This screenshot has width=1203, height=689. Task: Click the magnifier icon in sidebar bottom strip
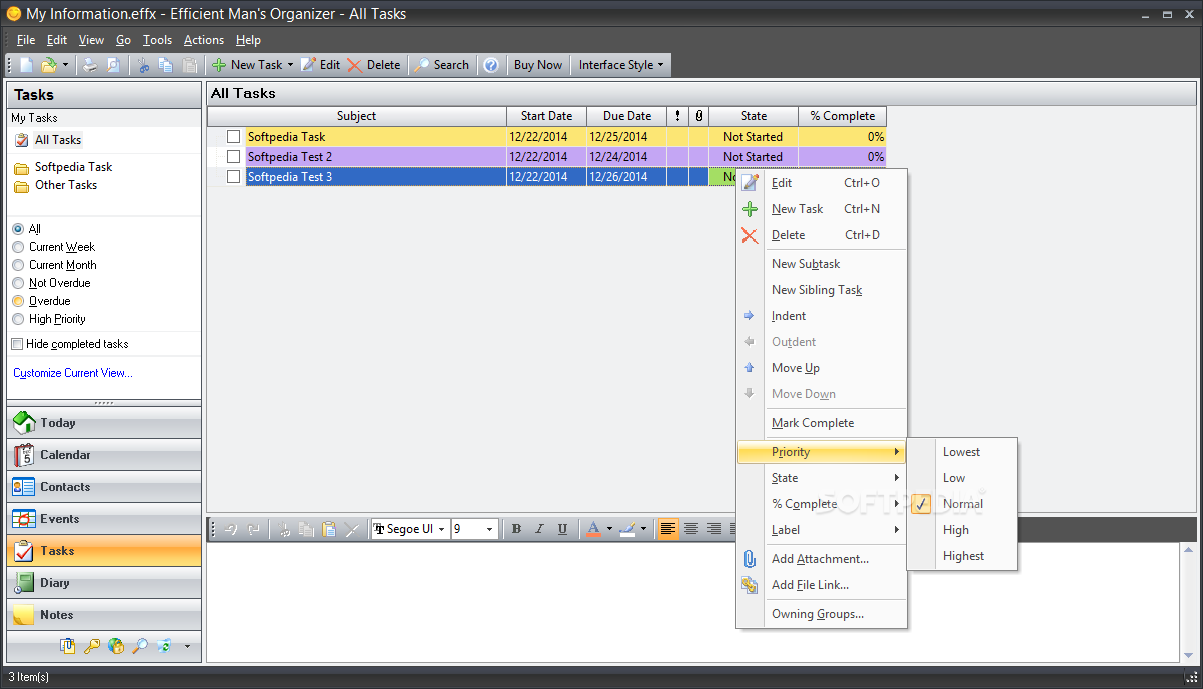(140, 646)
